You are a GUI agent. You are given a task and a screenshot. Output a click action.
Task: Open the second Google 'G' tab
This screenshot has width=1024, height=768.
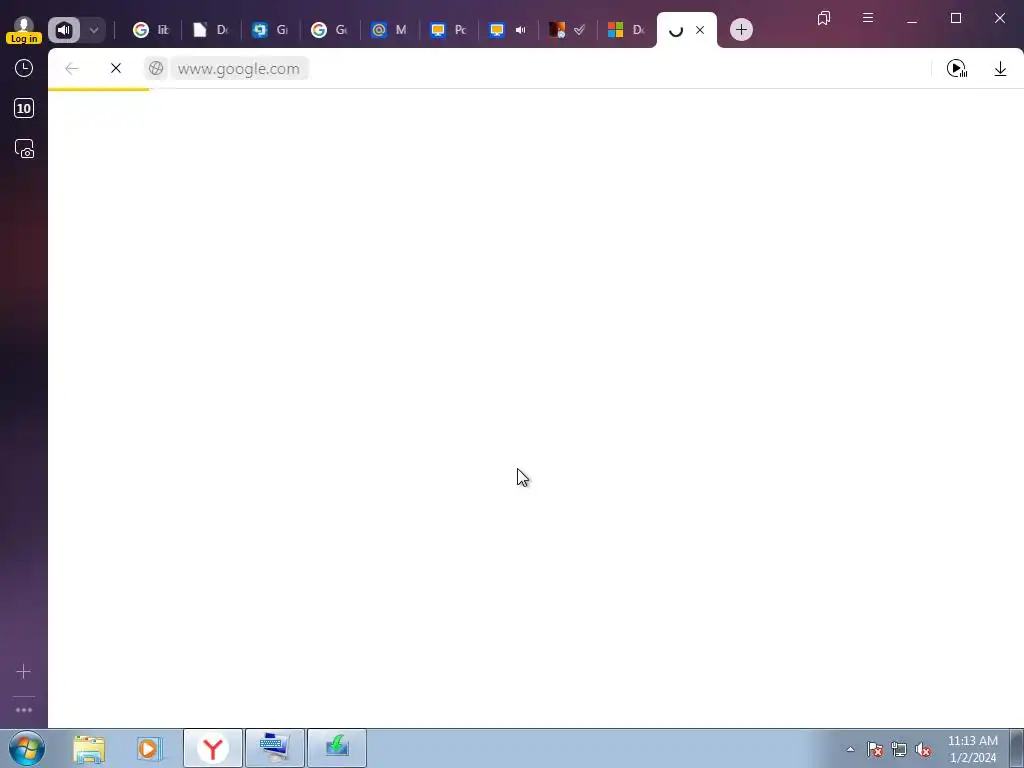329,30
